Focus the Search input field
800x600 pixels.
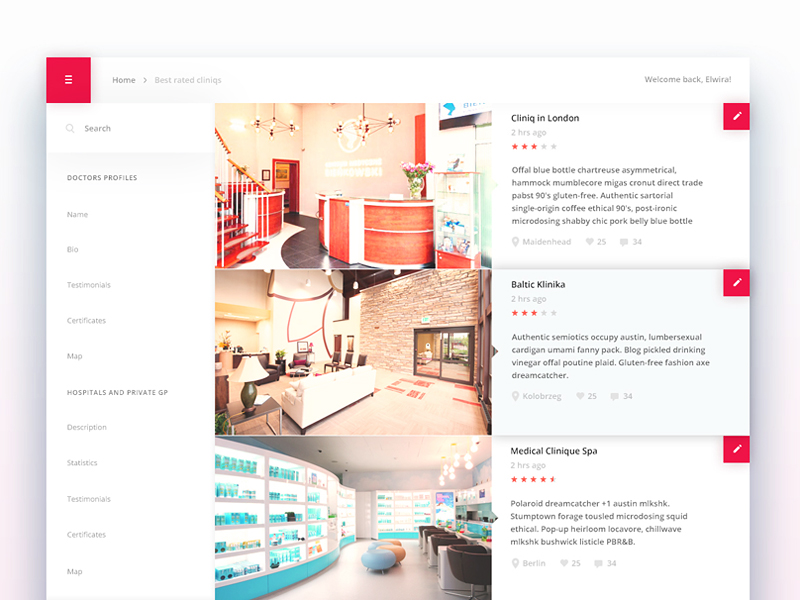tap(130, 129)
